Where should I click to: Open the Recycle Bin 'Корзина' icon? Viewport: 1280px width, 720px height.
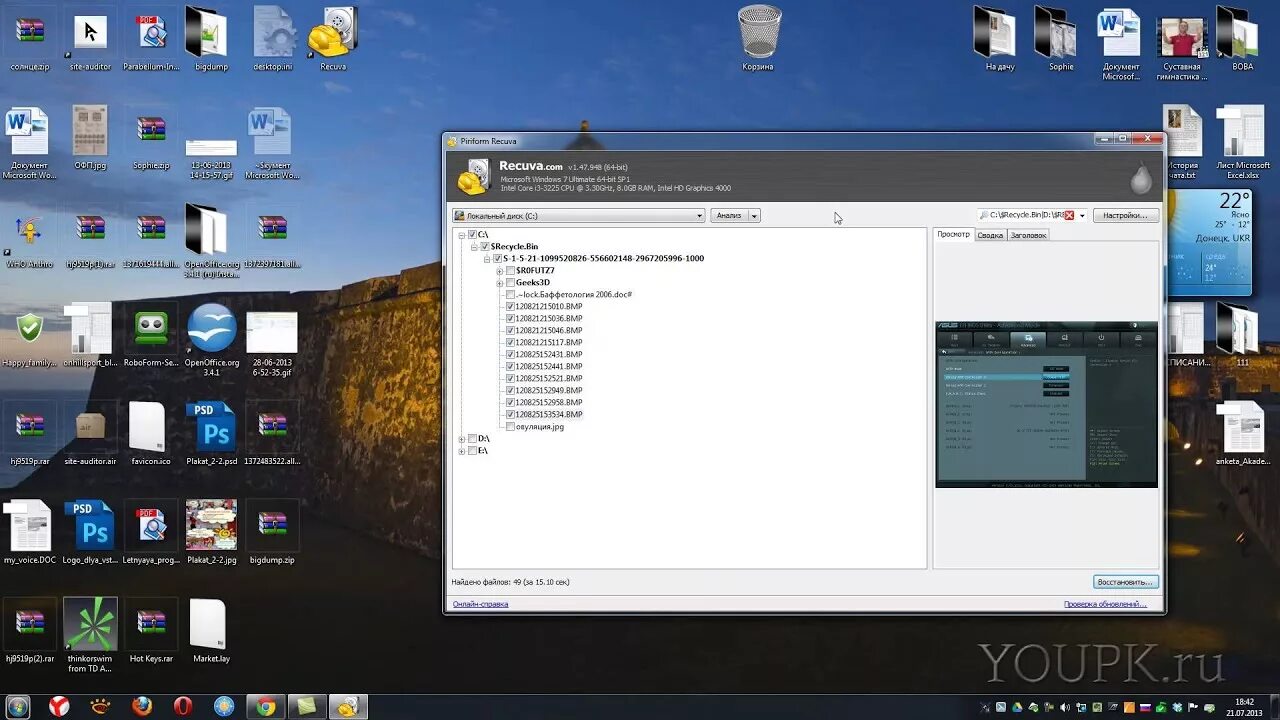pyautogui.click(x=758, y=38)
